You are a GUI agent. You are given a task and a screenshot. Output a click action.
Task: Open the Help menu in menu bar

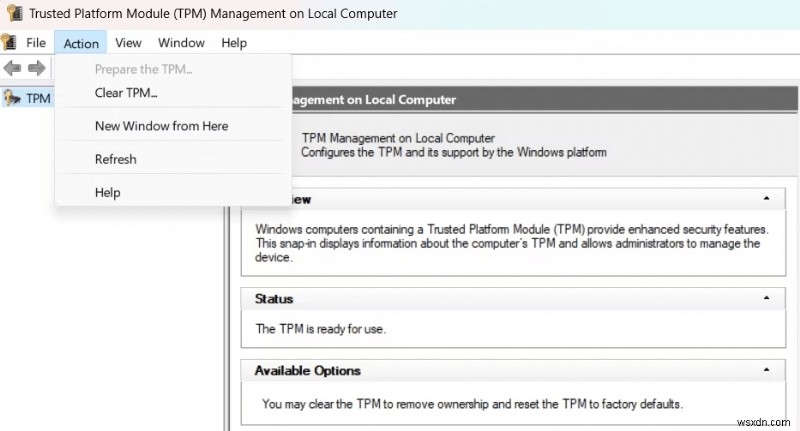[x=234, y=43]
